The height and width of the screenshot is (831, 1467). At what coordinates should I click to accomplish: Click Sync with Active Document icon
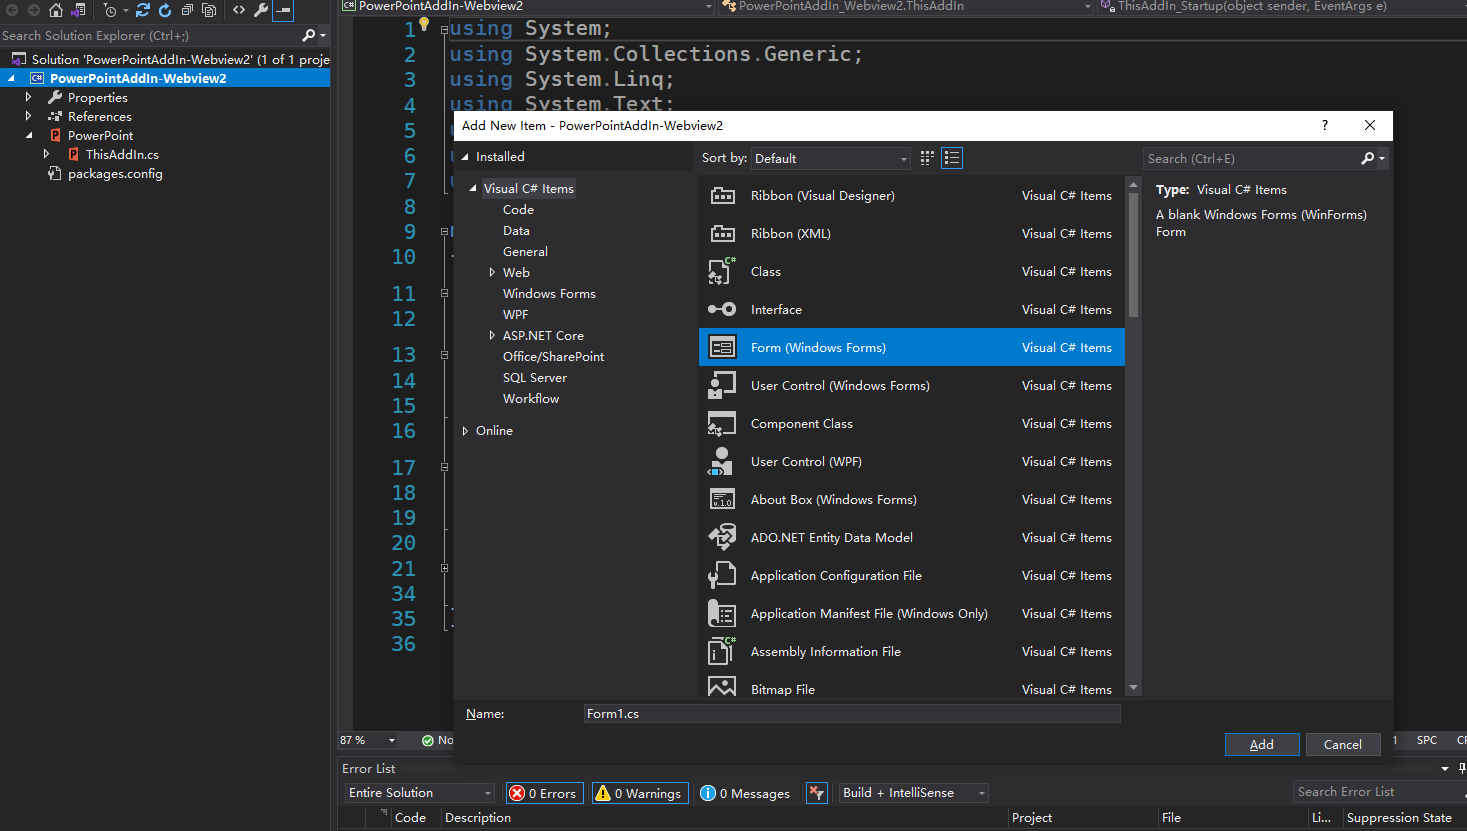143,10
